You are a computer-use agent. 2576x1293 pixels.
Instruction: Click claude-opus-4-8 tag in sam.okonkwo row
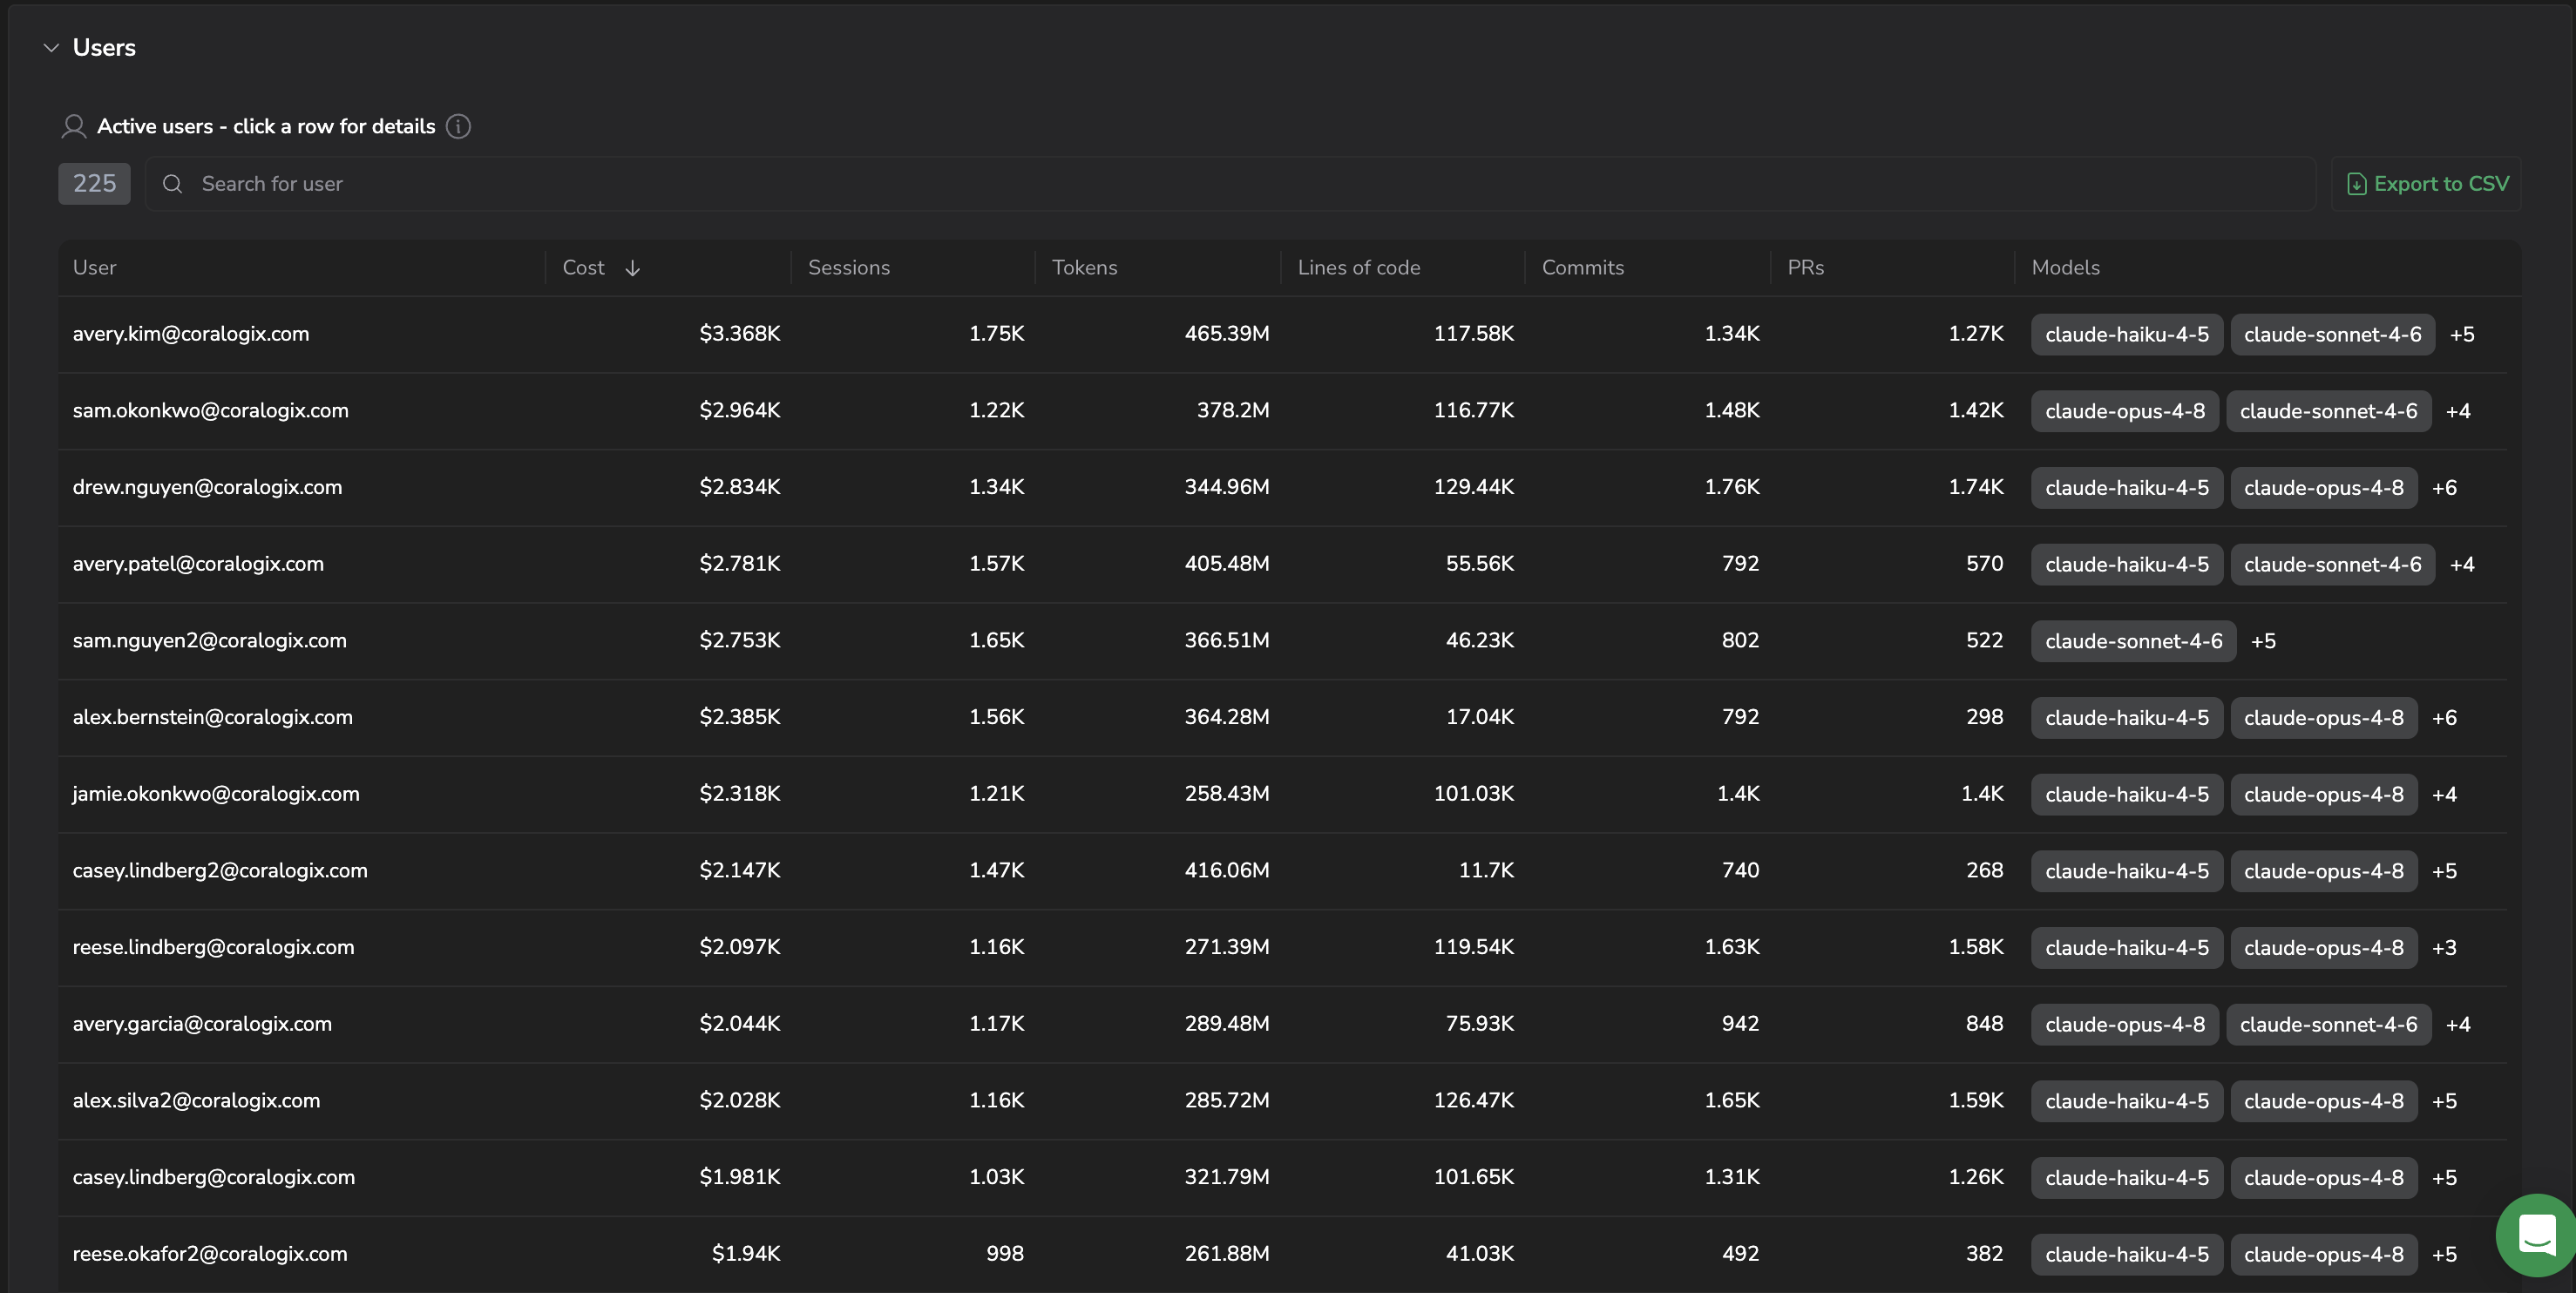(2125, 411)
